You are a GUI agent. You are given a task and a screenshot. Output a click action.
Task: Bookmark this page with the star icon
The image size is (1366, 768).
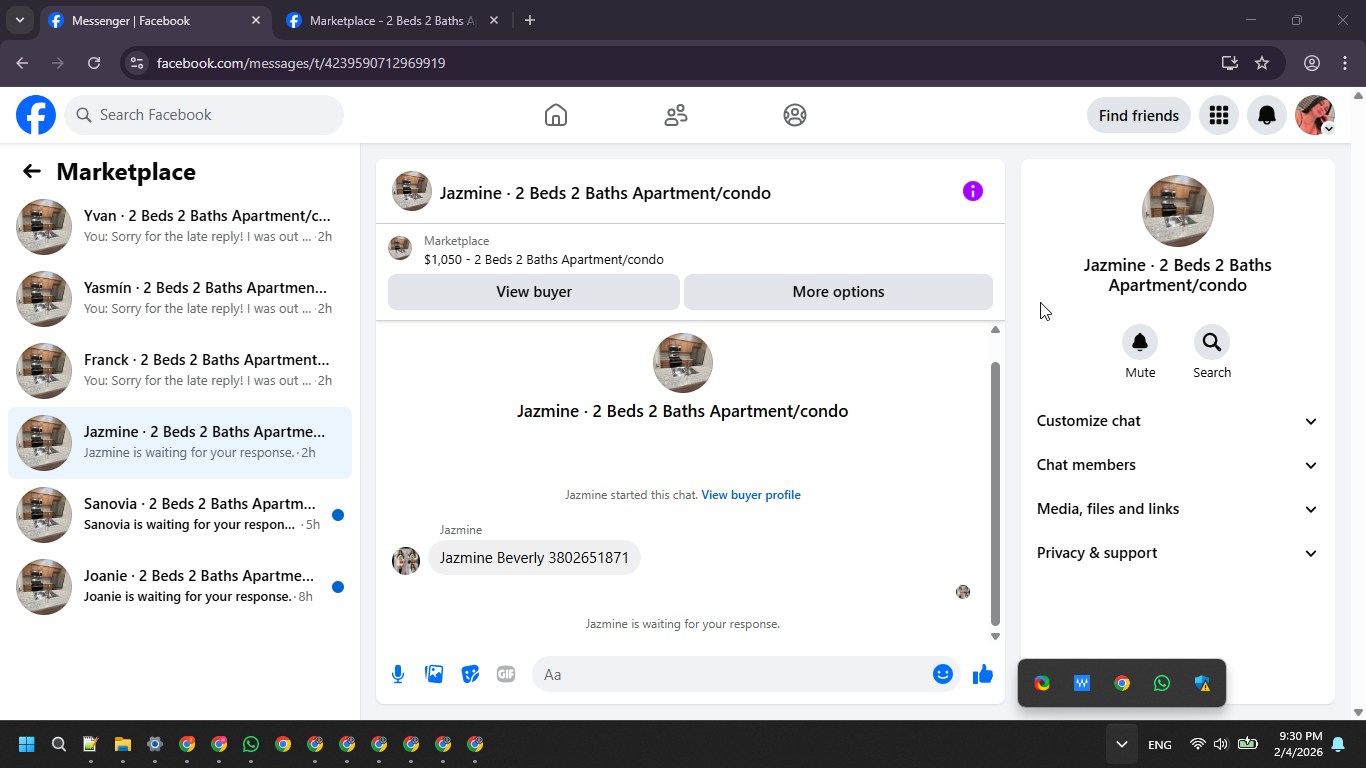1262,63
